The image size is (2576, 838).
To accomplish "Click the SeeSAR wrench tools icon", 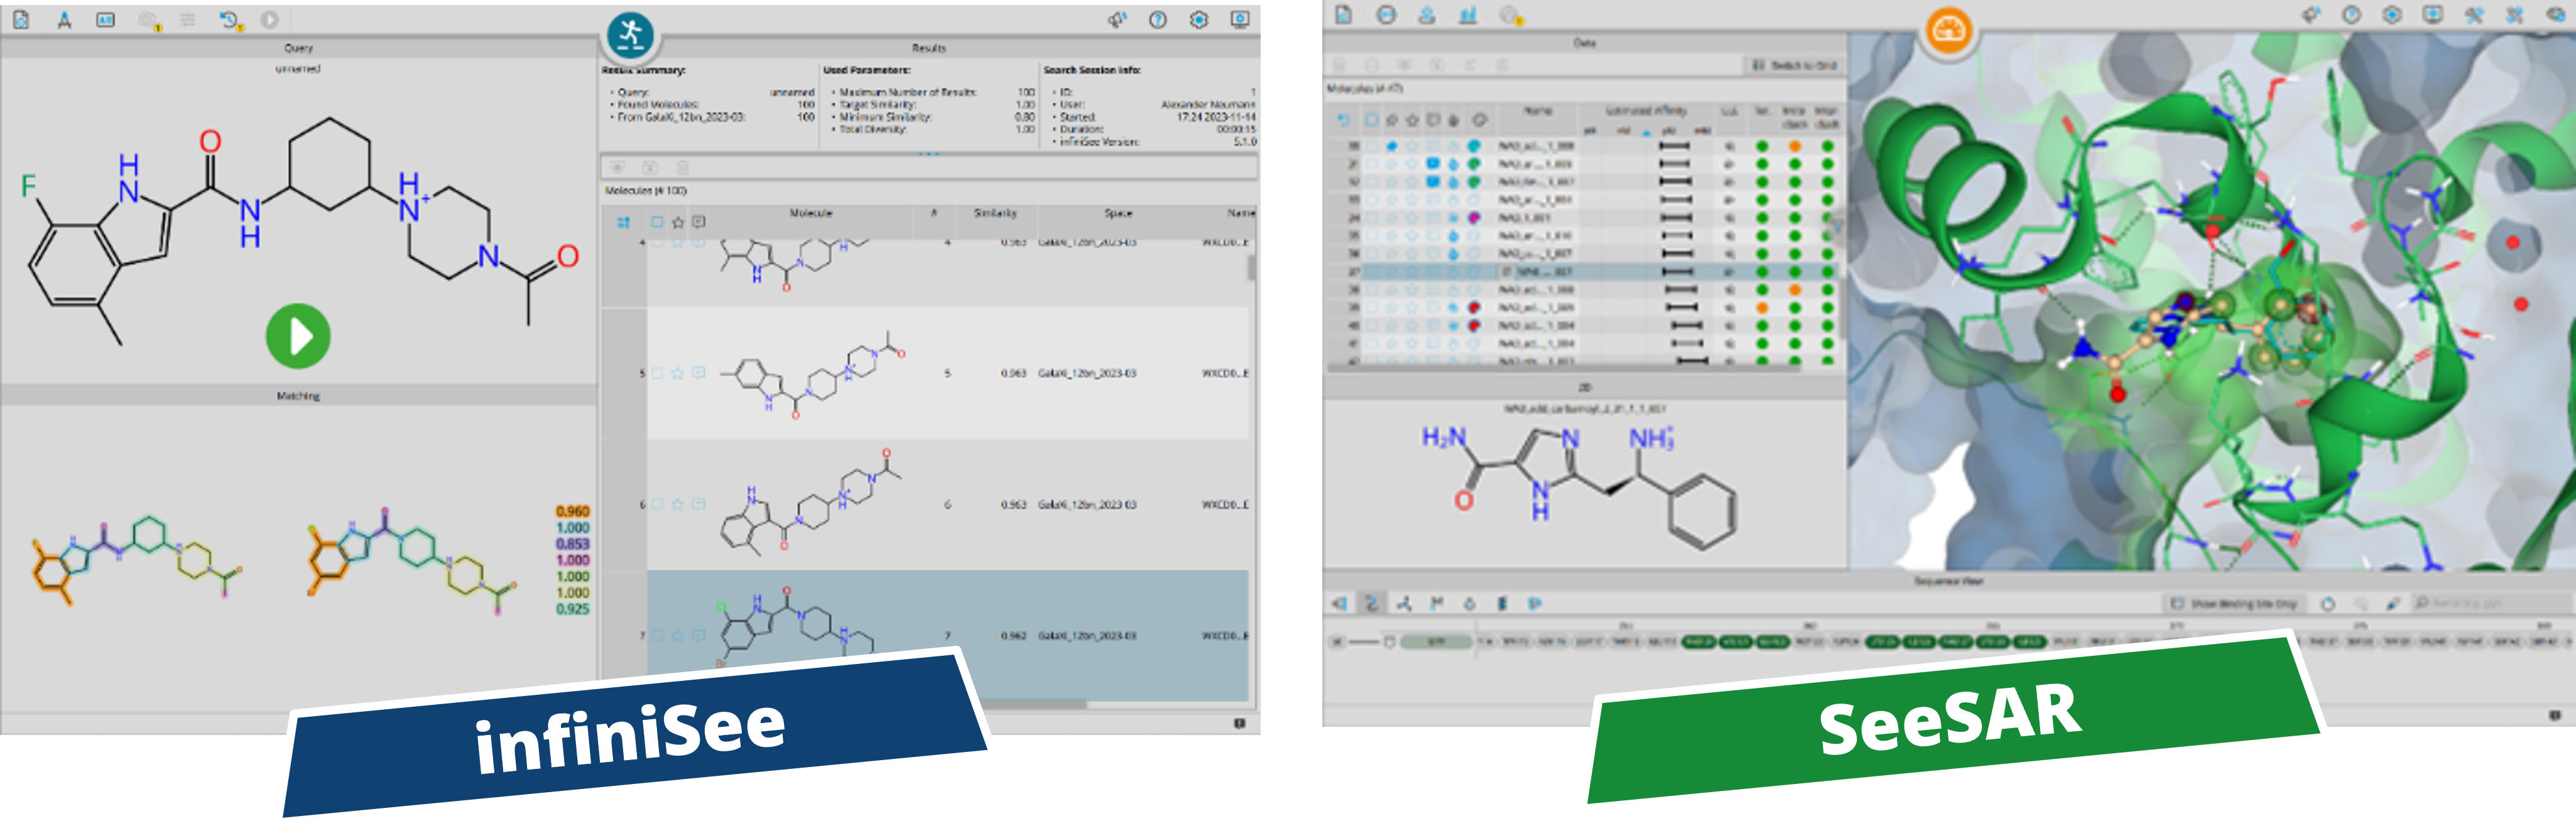I will pyautogui.click(x=2474, y=15).
